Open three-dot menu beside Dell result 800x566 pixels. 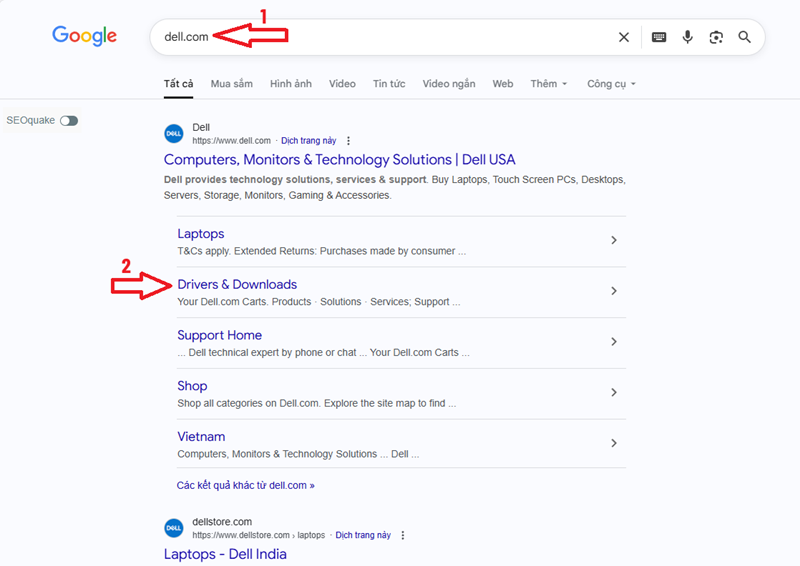[x=349, y=141]
